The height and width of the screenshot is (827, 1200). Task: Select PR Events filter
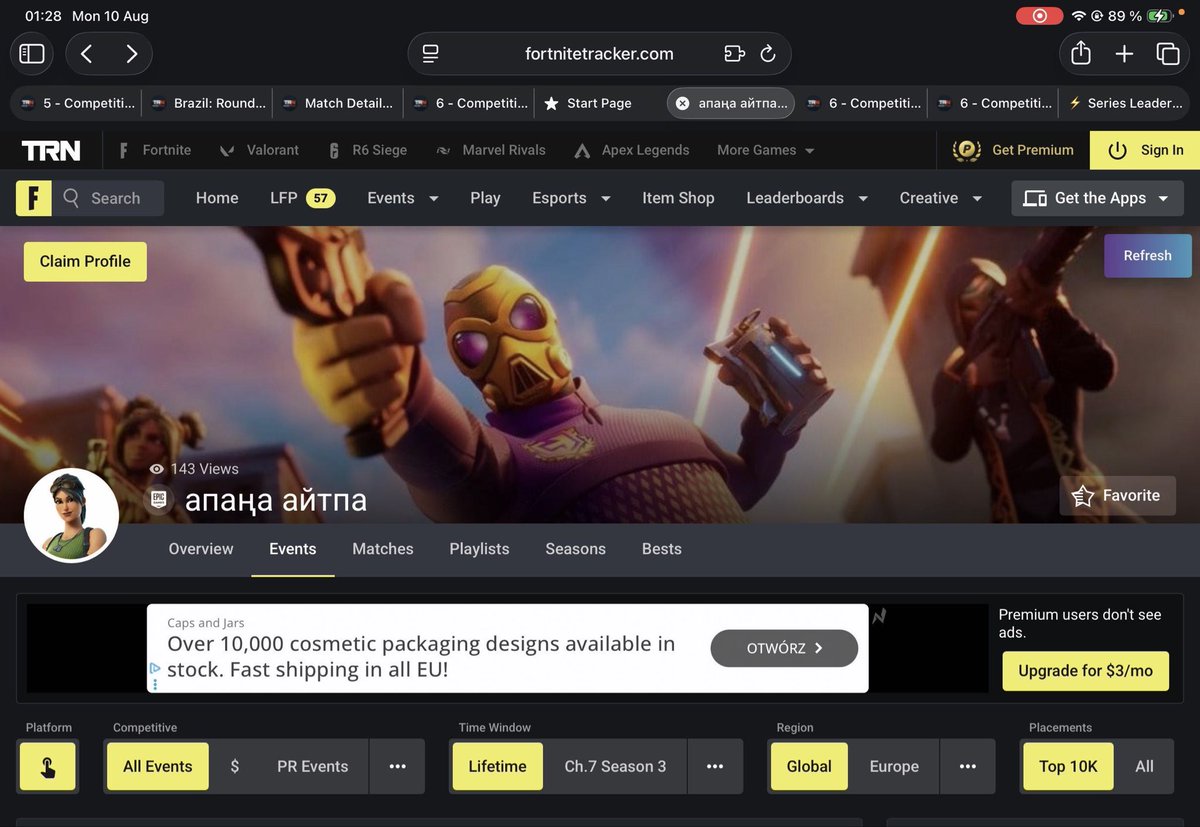tap(312, 767)
